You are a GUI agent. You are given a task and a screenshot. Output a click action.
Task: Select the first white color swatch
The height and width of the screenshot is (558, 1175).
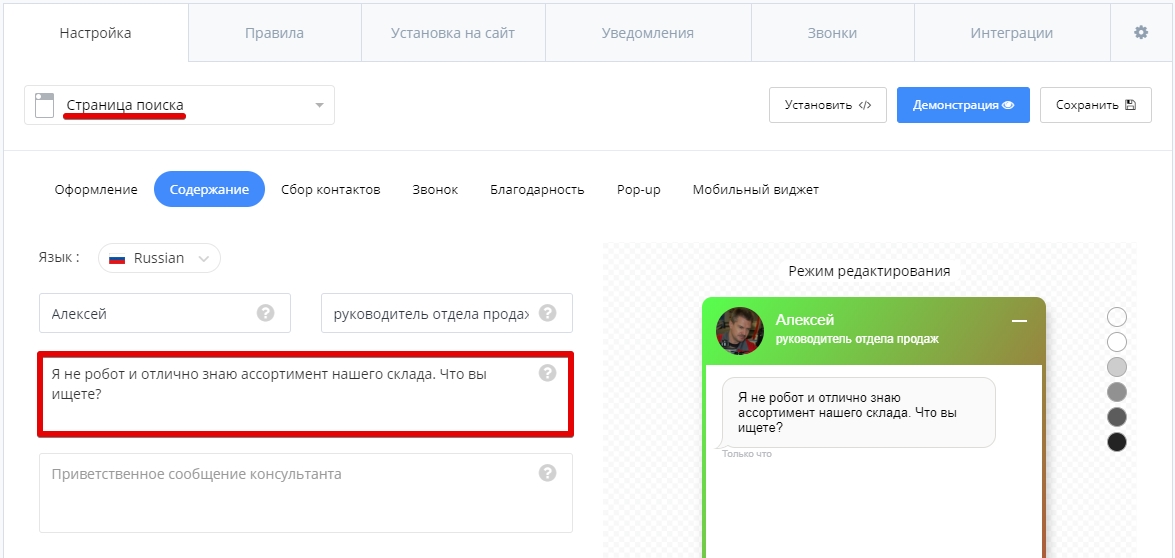point(1117,317)
